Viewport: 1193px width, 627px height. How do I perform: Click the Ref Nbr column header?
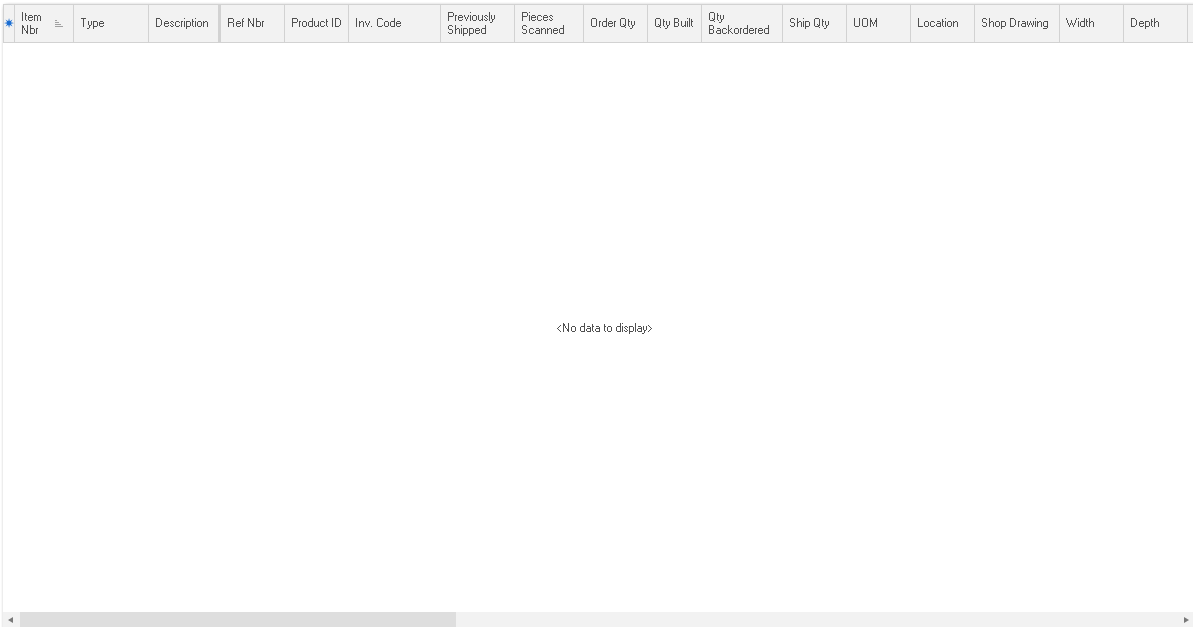(251, 23)
